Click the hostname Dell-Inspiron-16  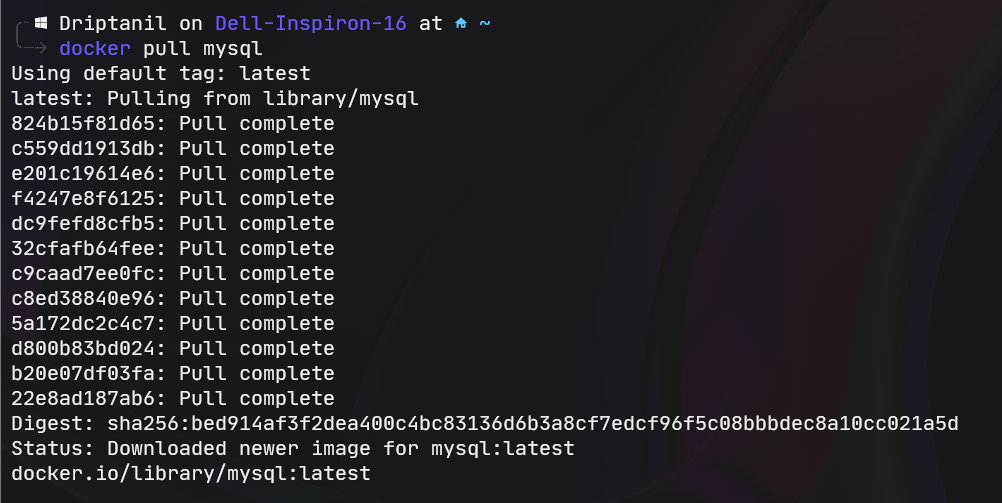click(x=311, y=23)
